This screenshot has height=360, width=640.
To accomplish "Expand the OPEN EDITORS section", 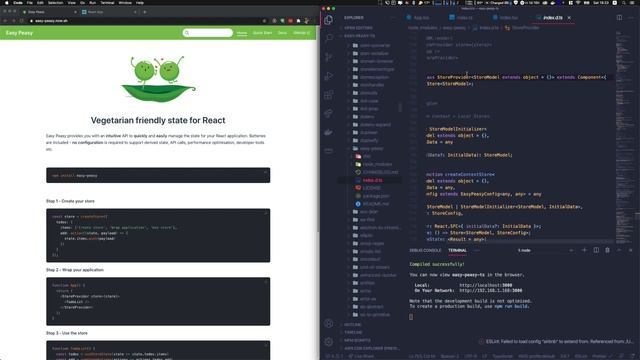I will point(358,28).
